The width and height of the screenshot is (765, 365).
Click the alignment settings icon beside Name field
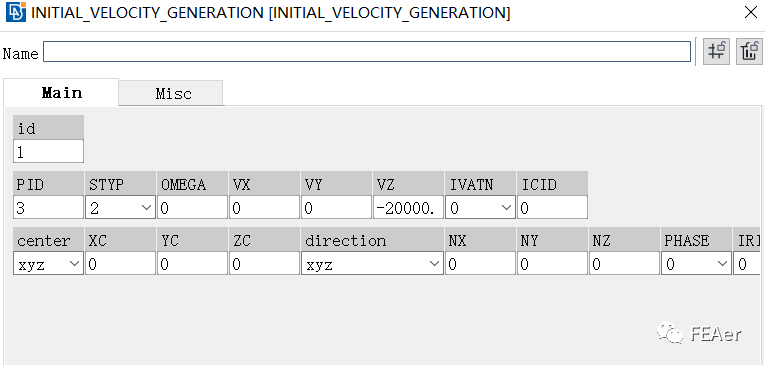716,51
